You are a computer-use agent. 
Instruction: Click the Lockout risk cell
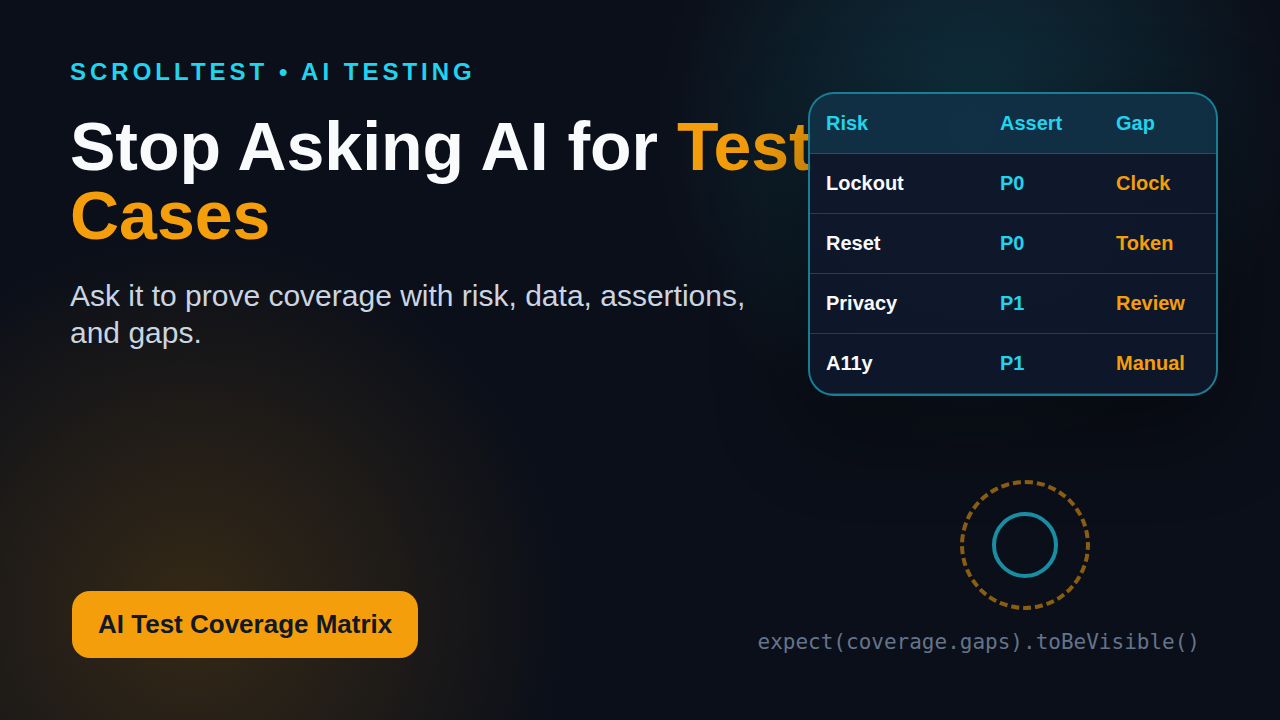coord(865,183)
